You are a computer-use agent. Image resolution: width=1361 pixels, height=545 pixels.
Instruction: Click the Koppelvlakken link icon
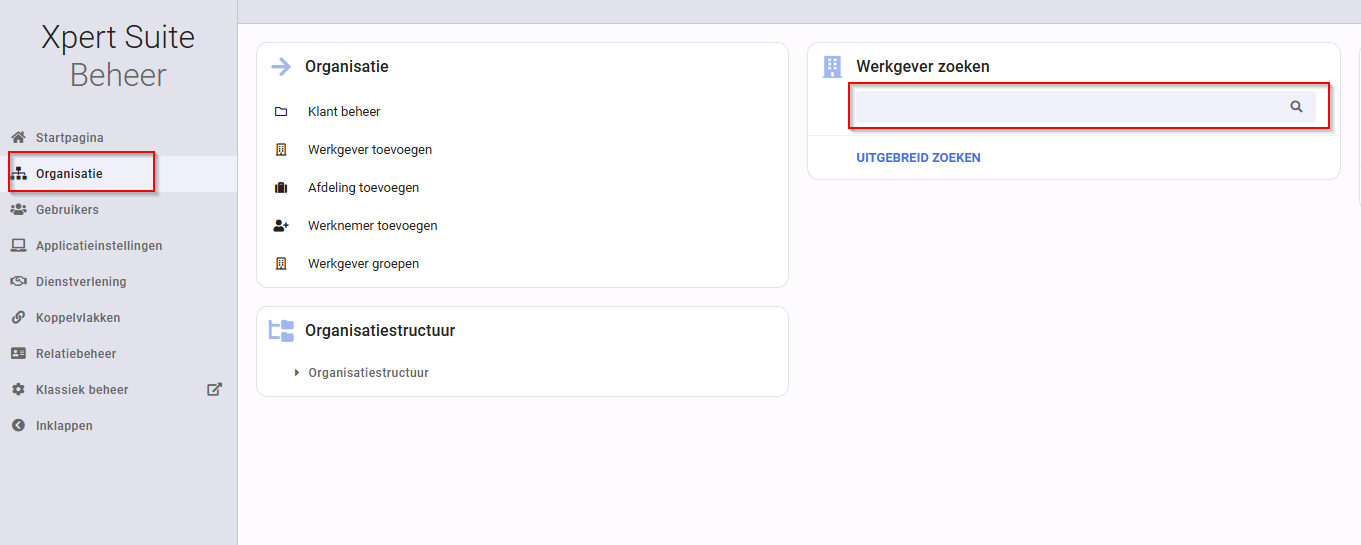point(18,318)
